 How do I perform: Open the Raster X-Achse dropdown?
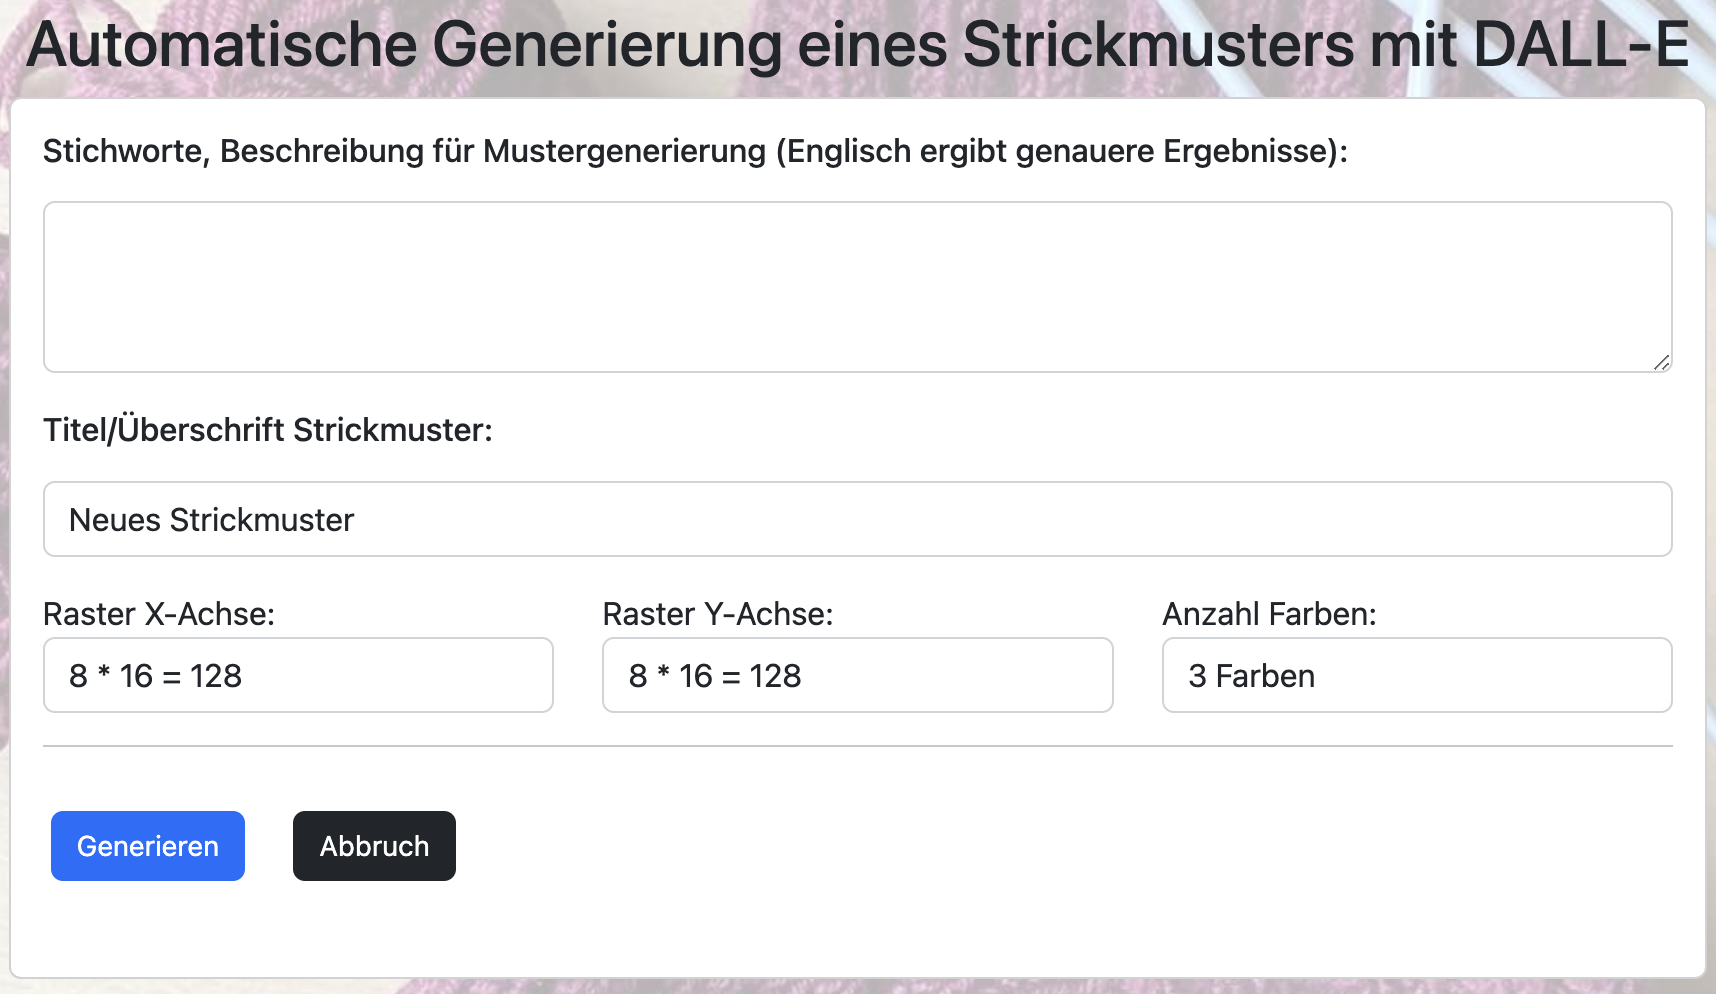(298, 675)
